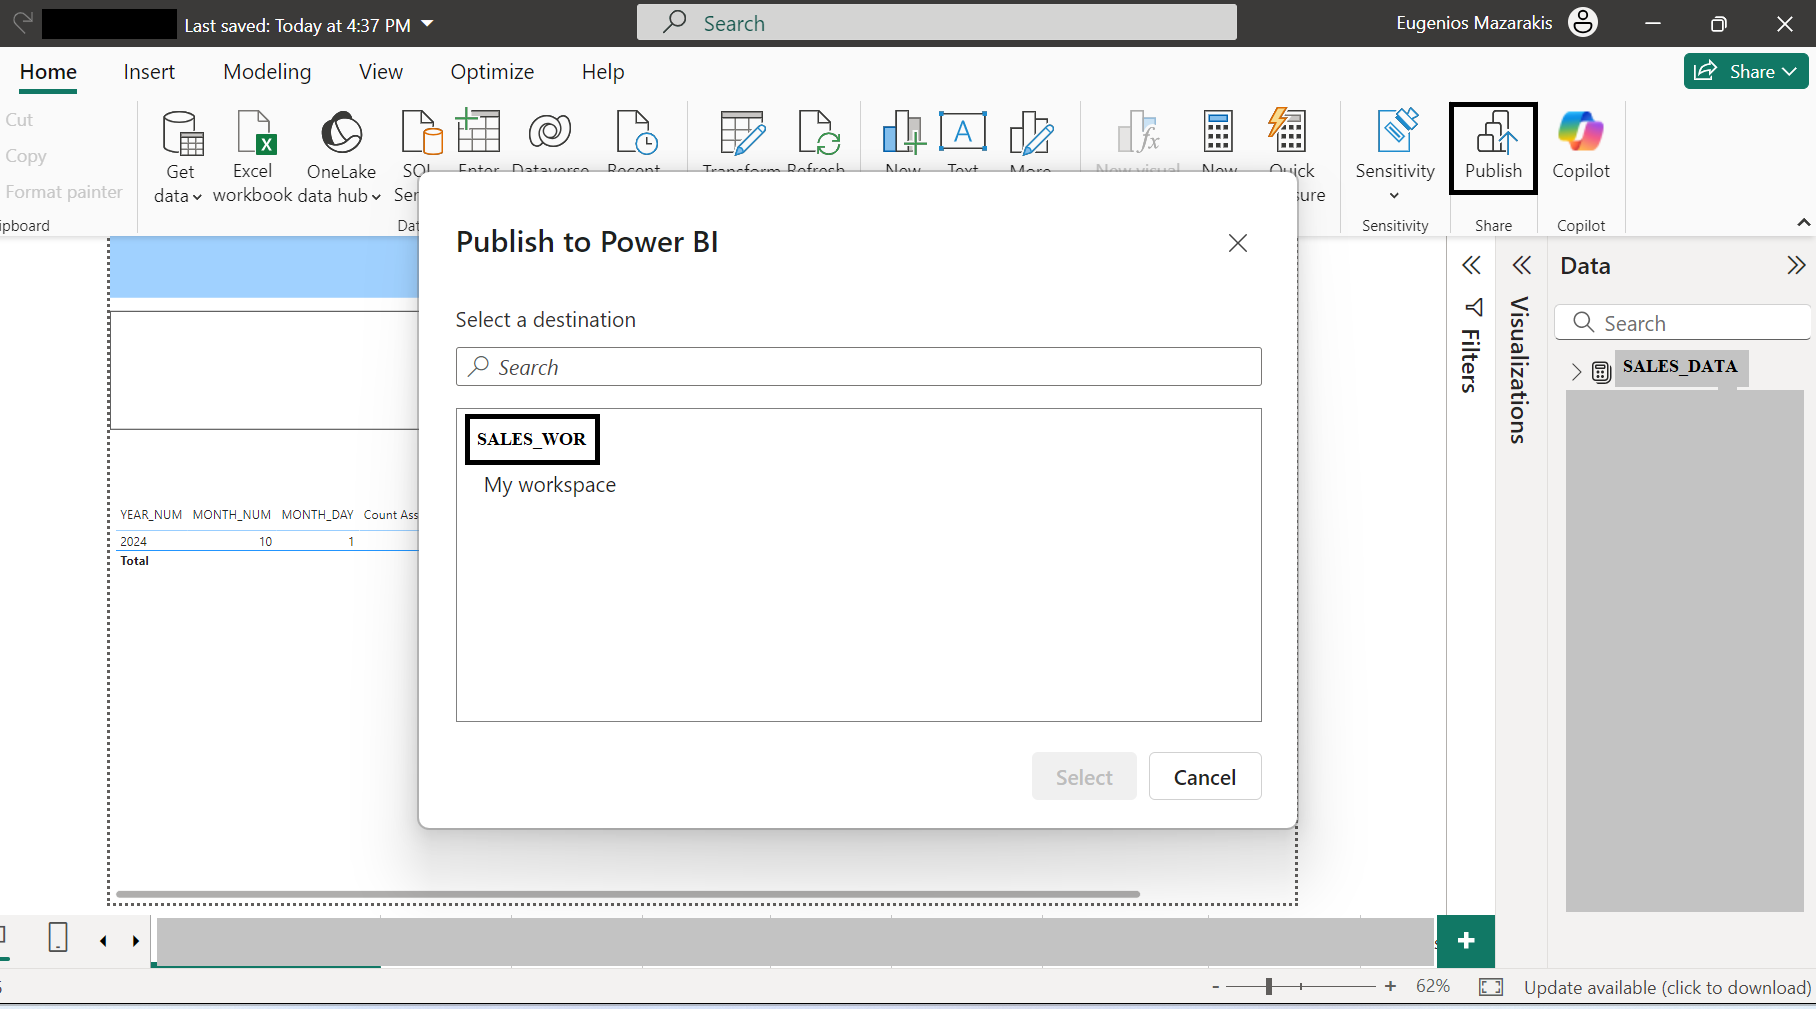Open the Optimize tab
Viewport: 1816px width, 1009px height.
(492, 72)
